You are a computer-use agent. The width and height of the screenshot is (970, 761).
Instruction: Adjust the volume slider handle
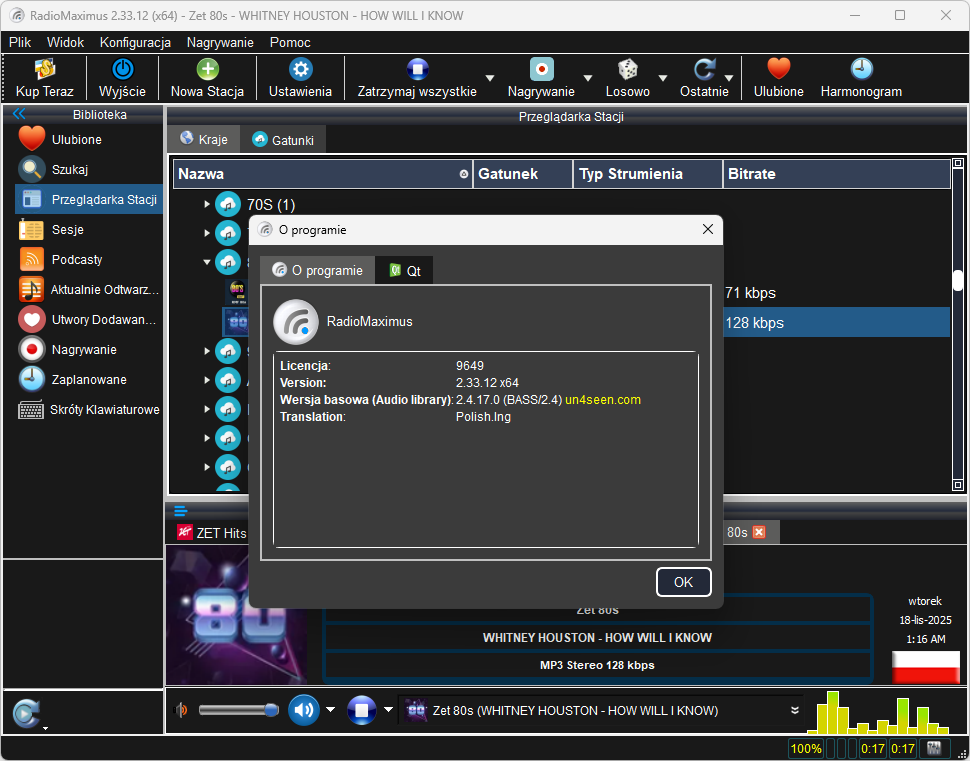coord(271,710)
